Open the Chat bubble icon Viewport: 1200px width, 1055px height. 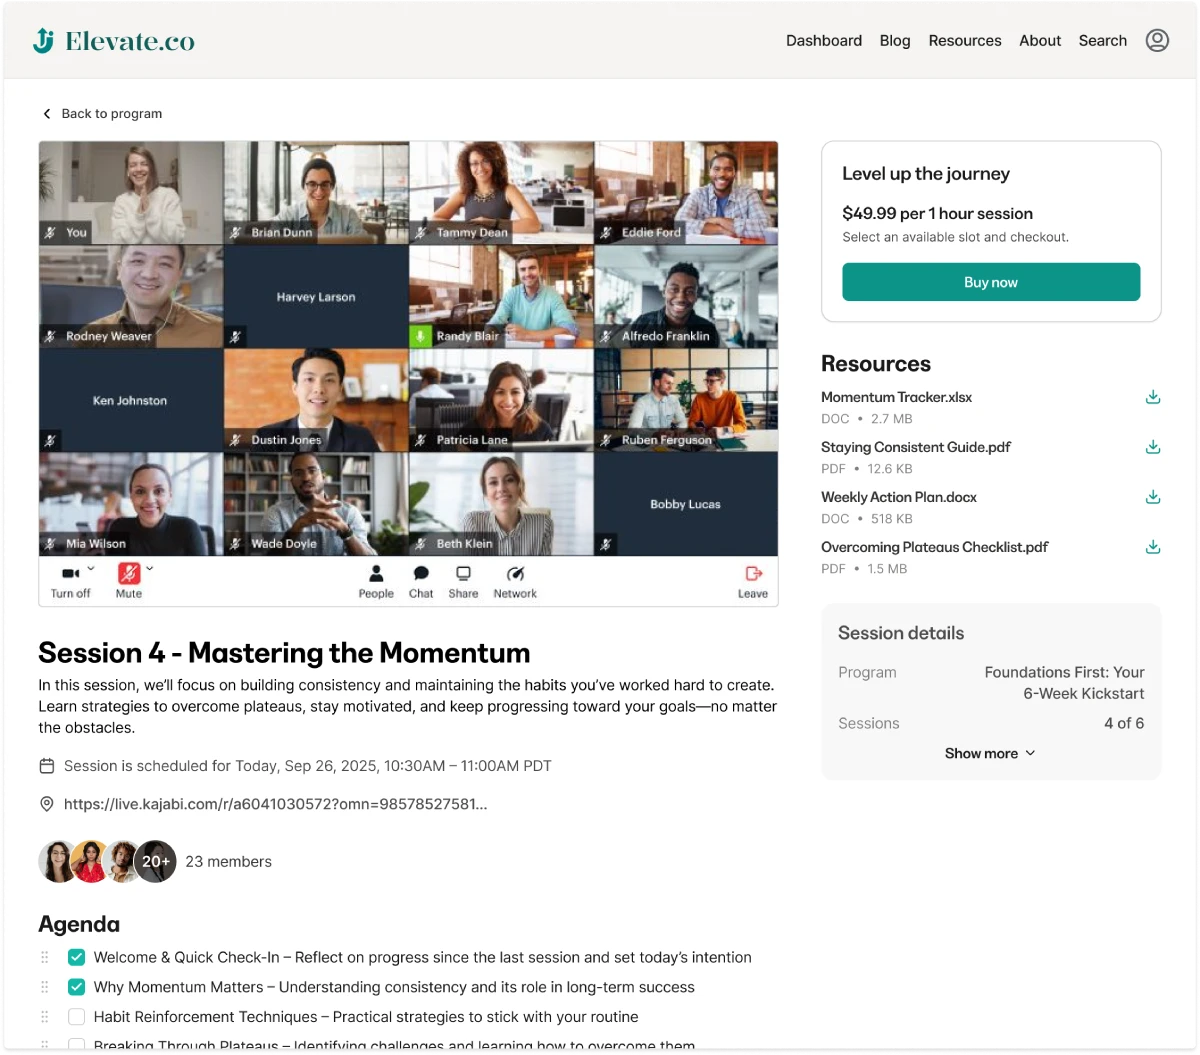pos(421,574)
